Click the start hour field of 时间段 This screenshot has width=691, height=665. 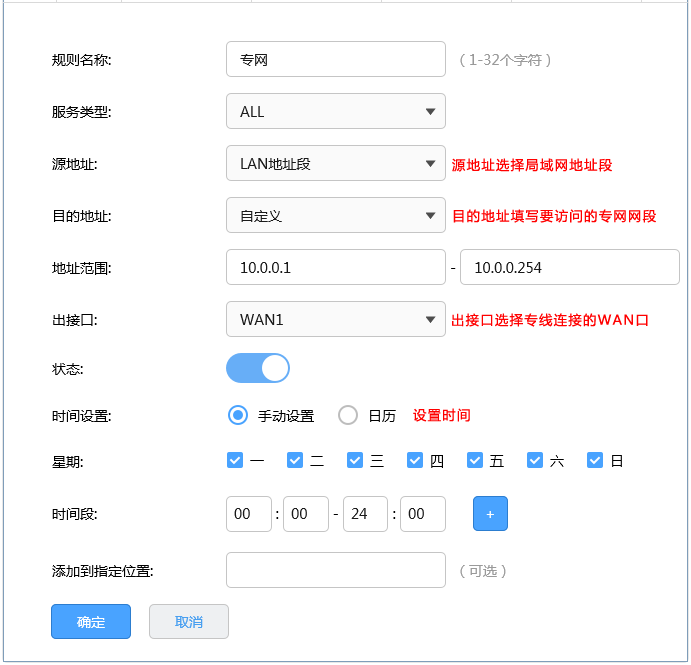click(x=249, y=514)
